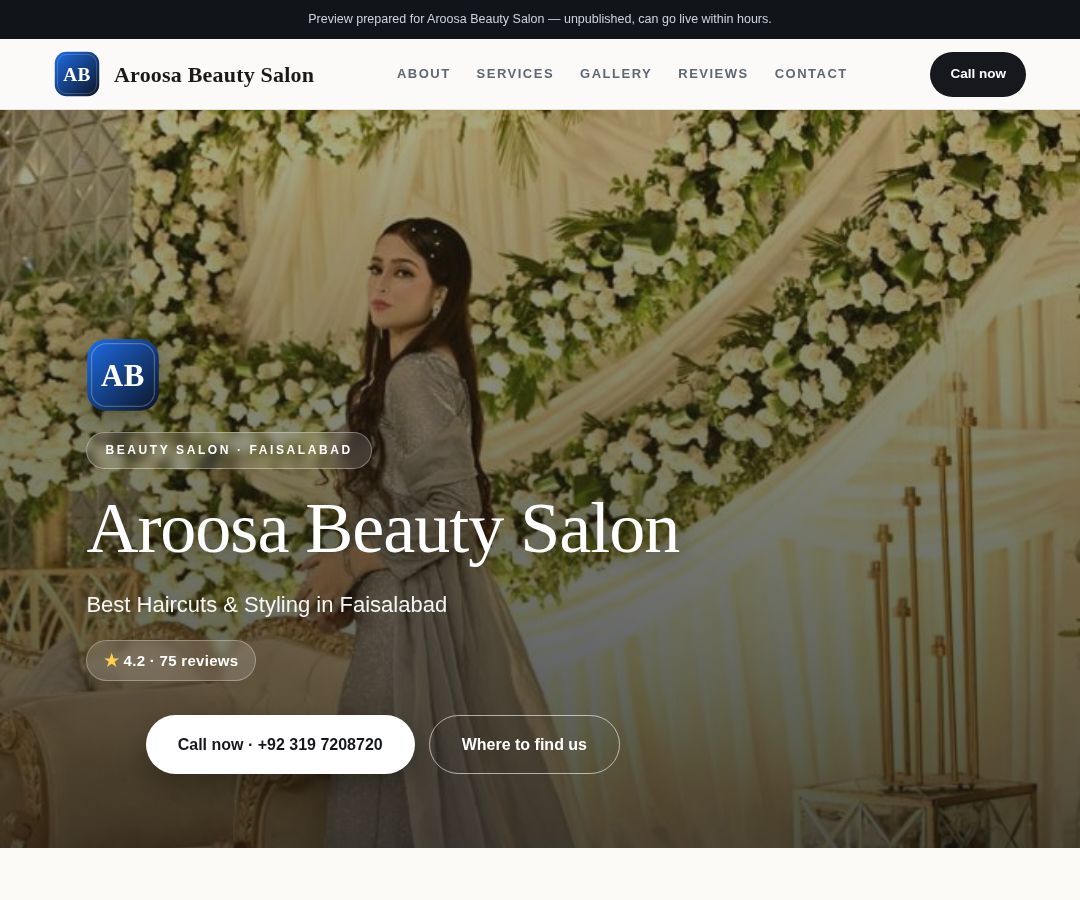Click the Where to find us button
Screen dimensions: 1080x900
(524, 744)
